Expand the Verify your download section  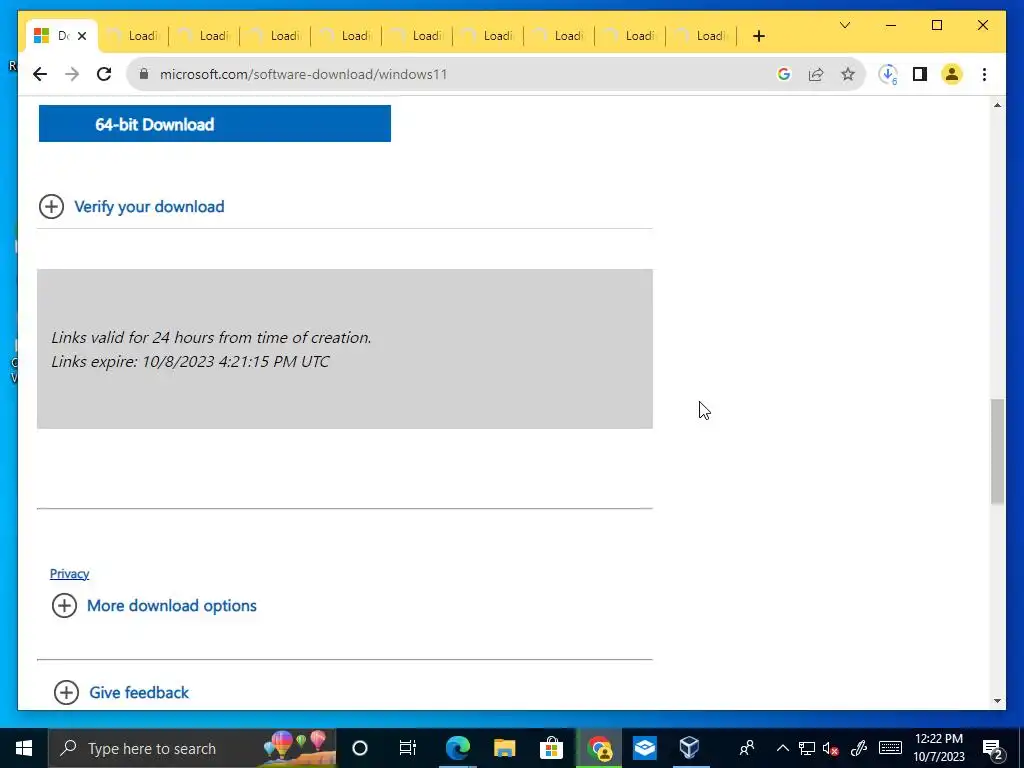coord(132,207)
